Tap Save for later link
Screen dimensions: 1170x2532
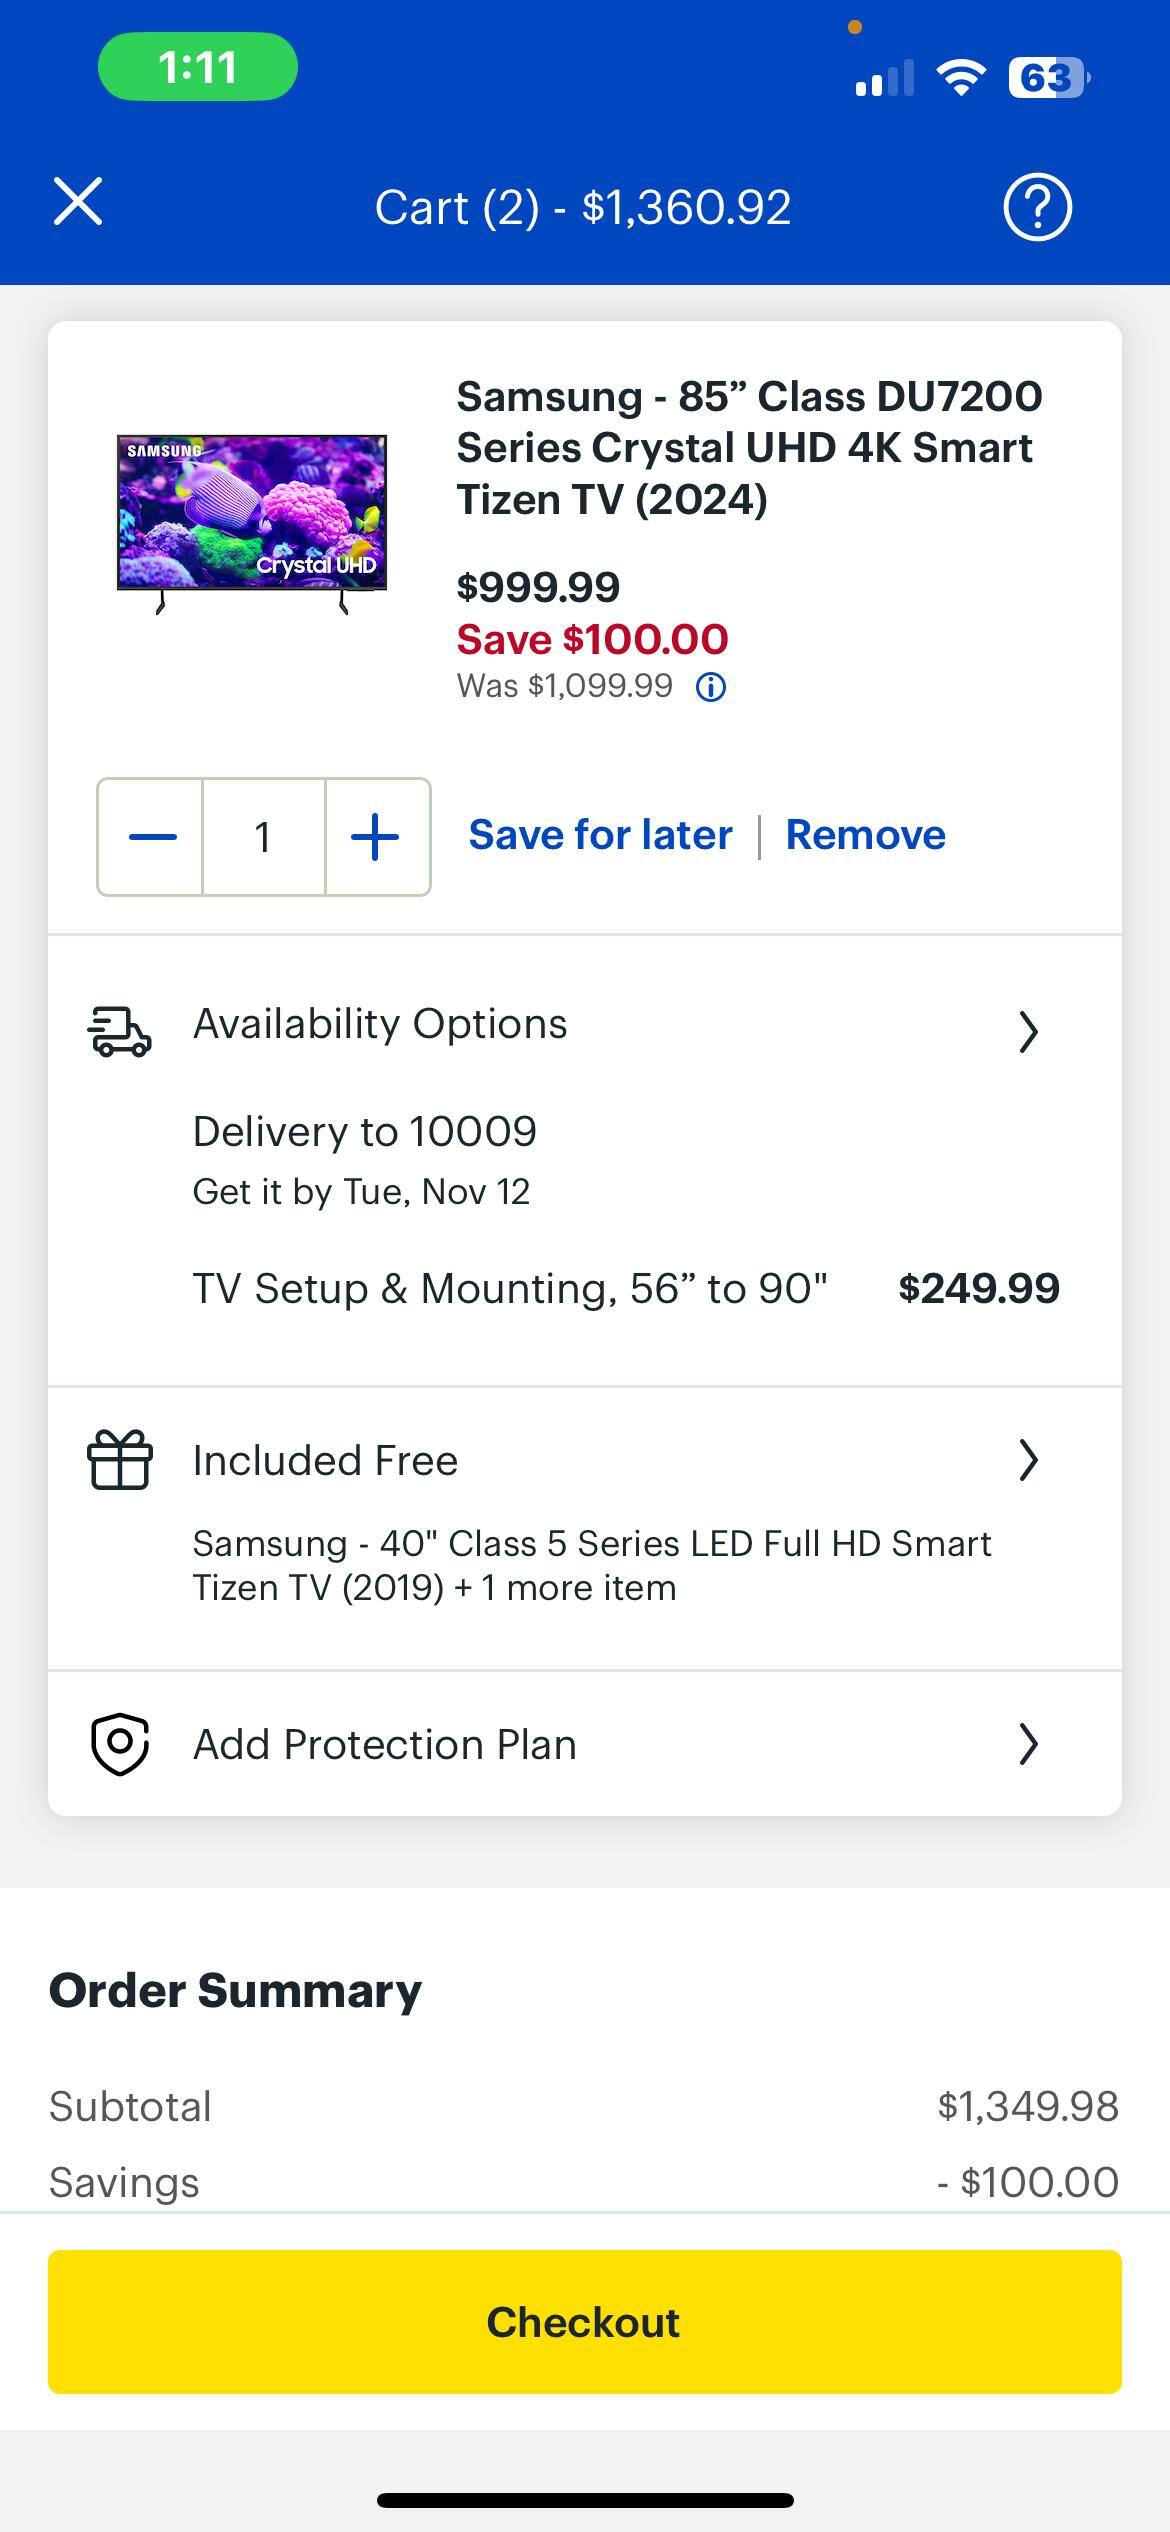(600, 835)
